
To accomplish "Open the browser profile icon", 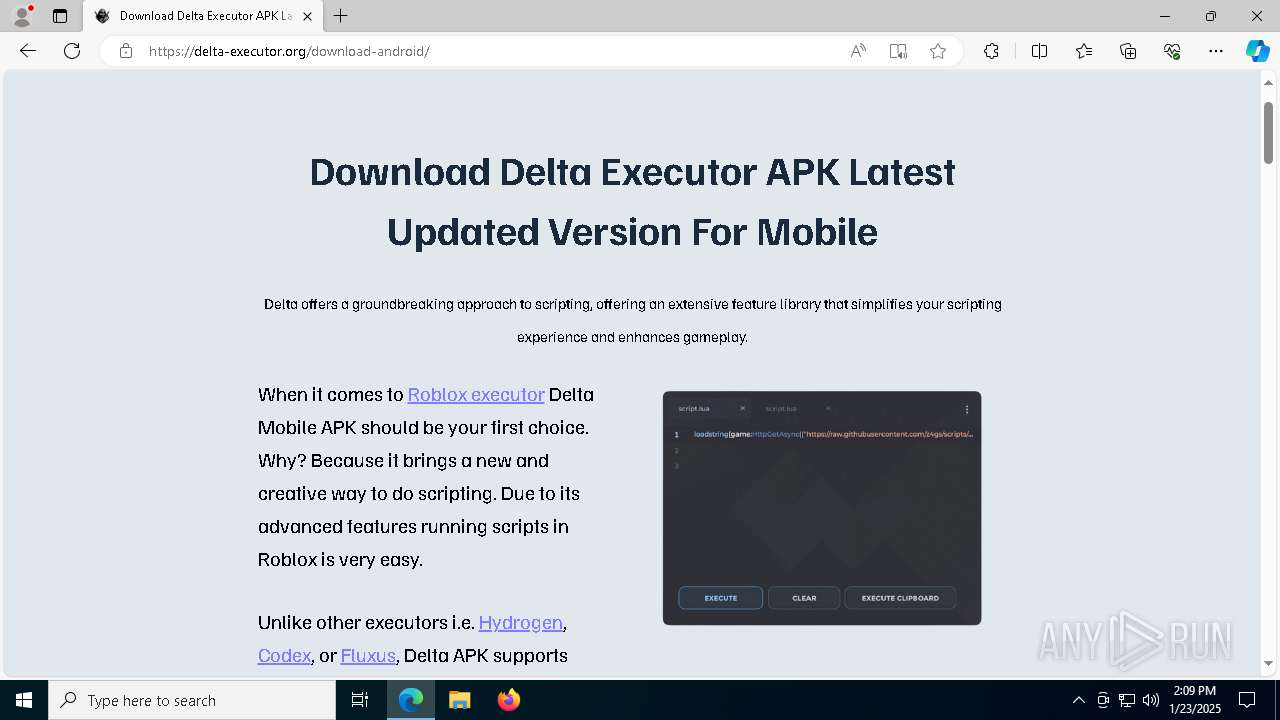I will click(x=21, y=16).
